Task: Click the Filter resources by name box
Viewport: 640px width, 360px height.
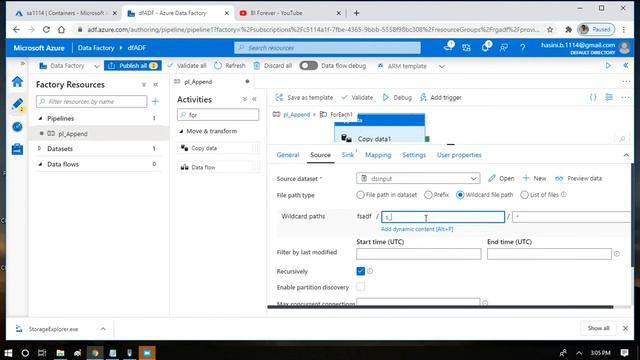Action: pyautogui.click(x=91, y=101)
